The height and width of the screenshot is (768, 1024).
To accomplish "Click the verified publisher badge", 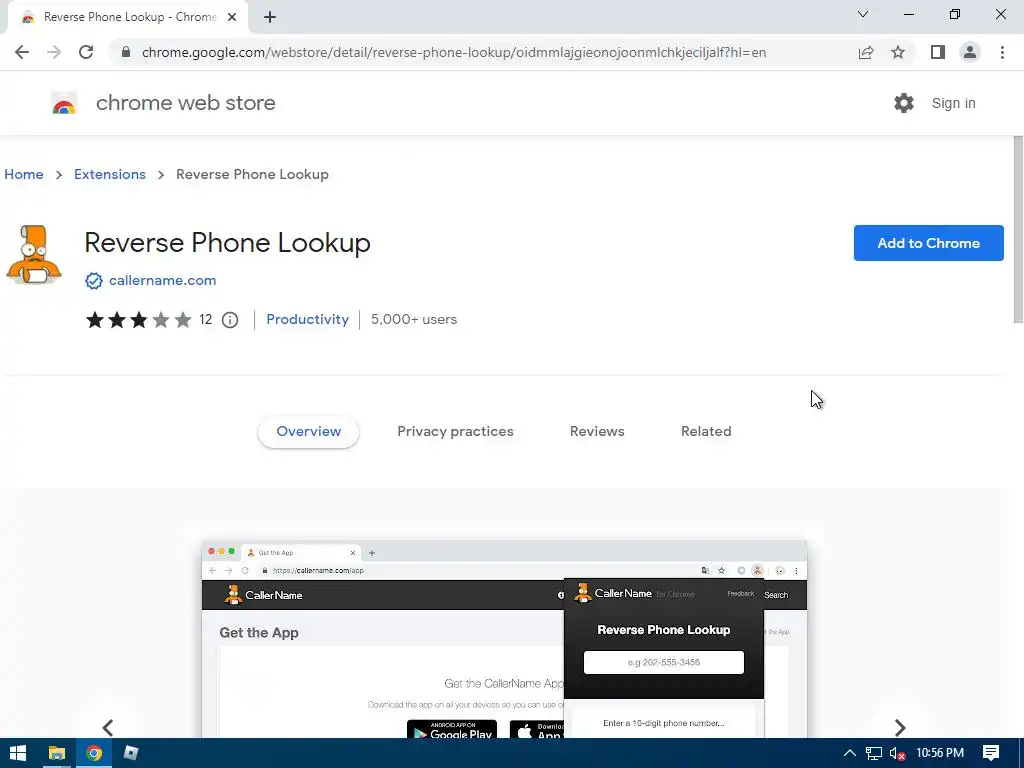I will (x=94, y=281).
